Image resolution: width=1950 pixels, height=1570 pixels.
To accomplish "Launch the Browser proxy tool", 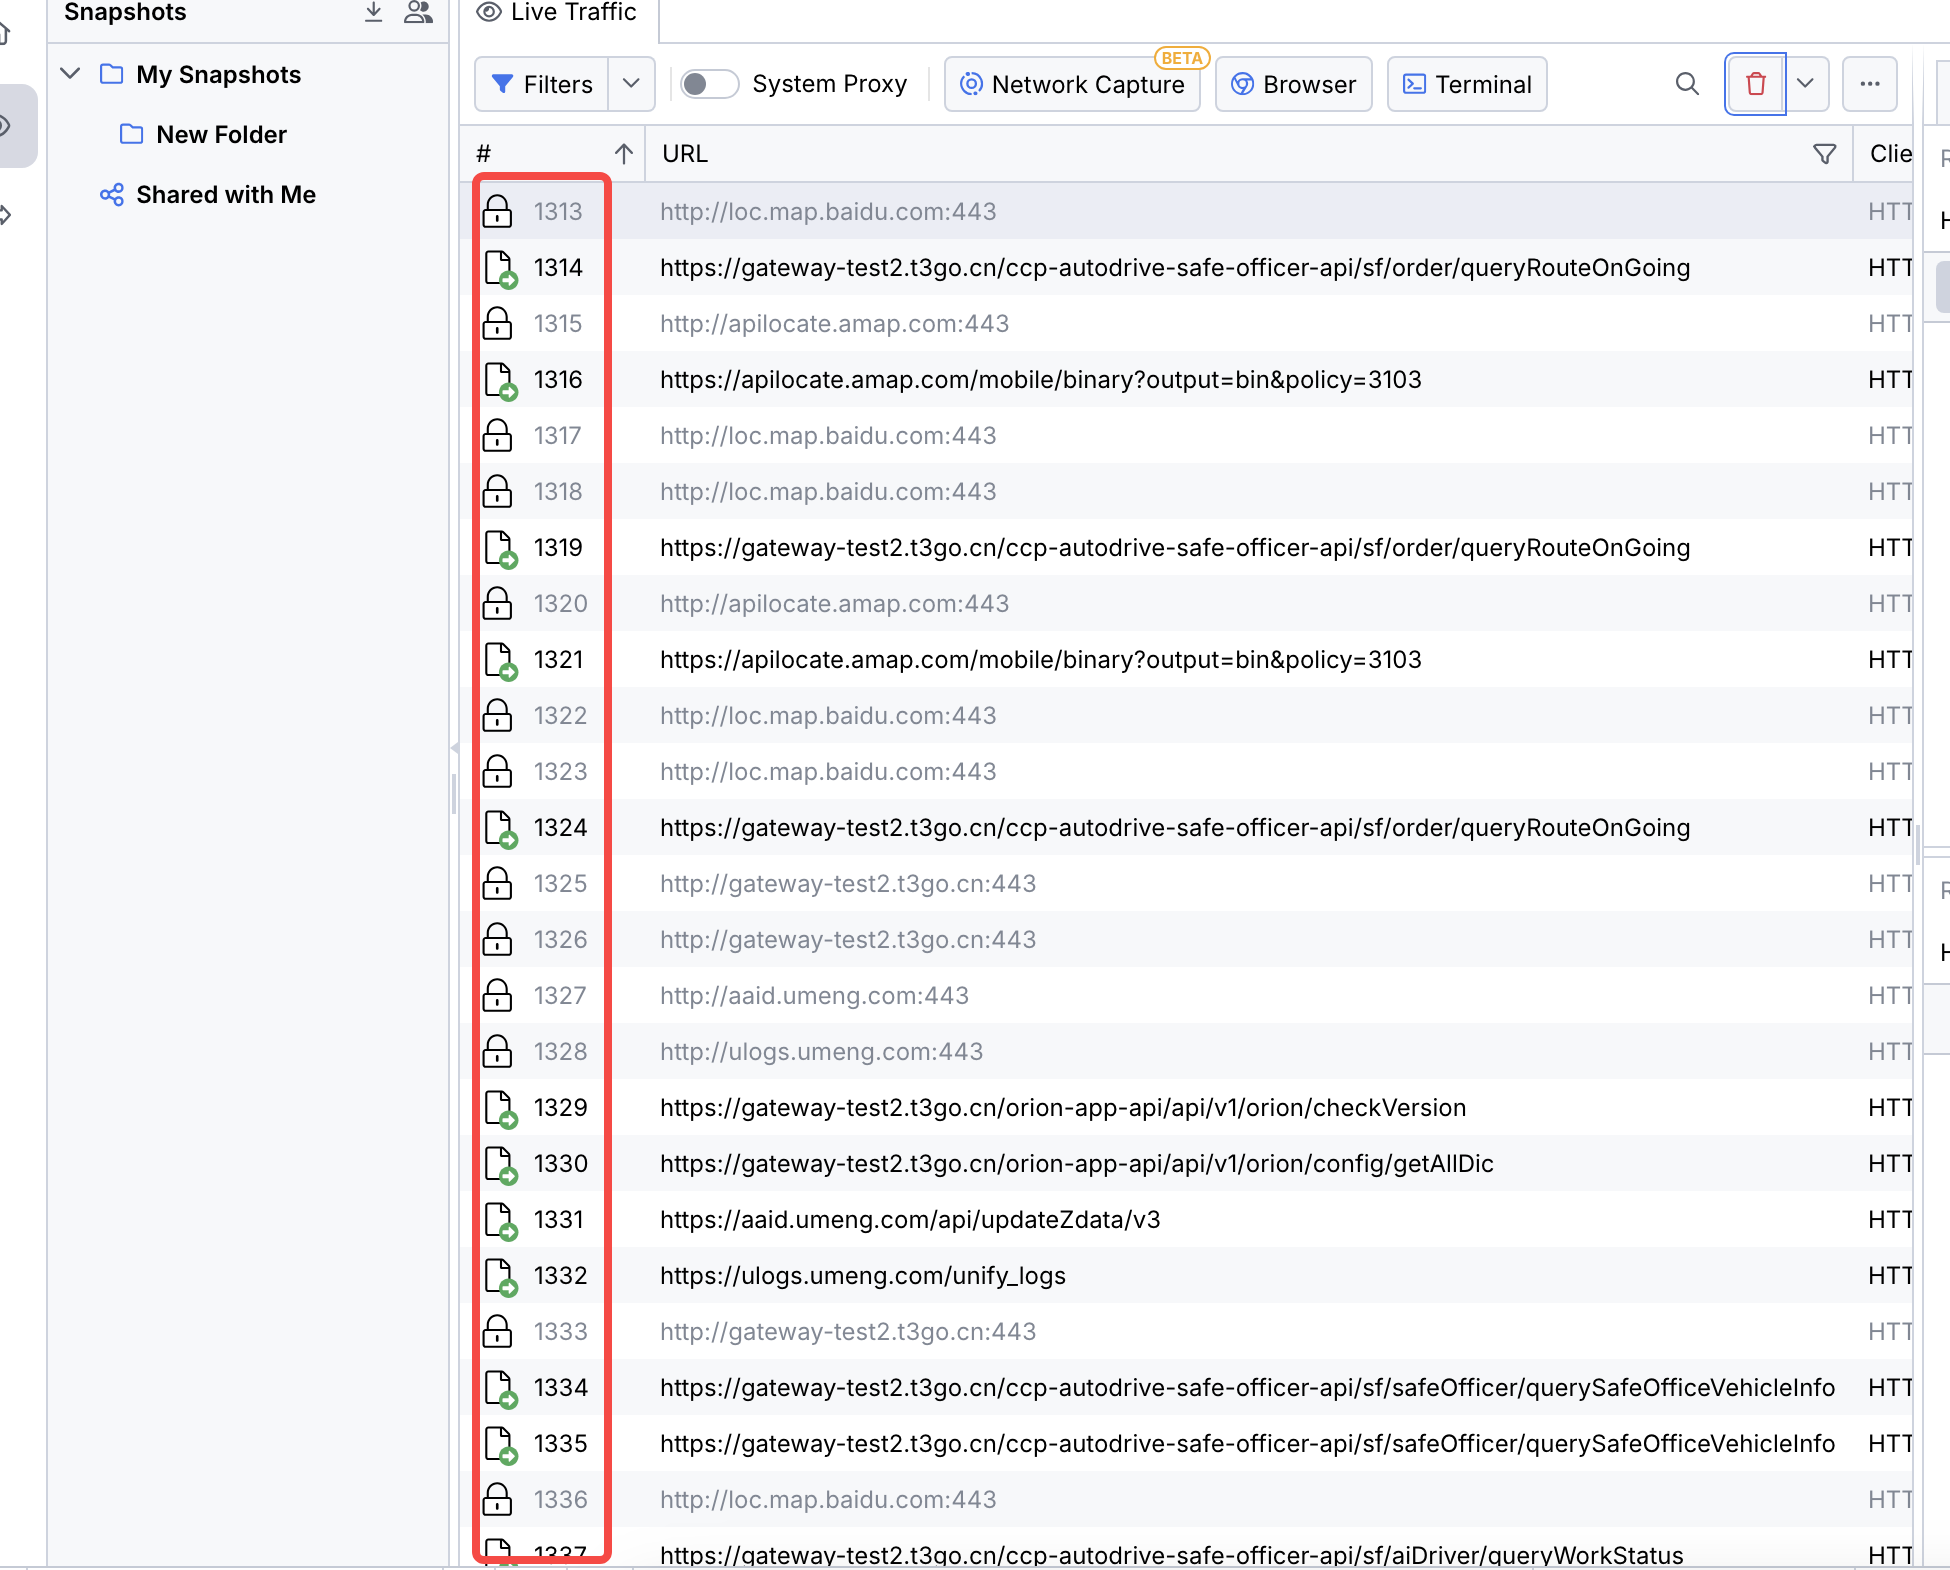I will [1293, 84].
